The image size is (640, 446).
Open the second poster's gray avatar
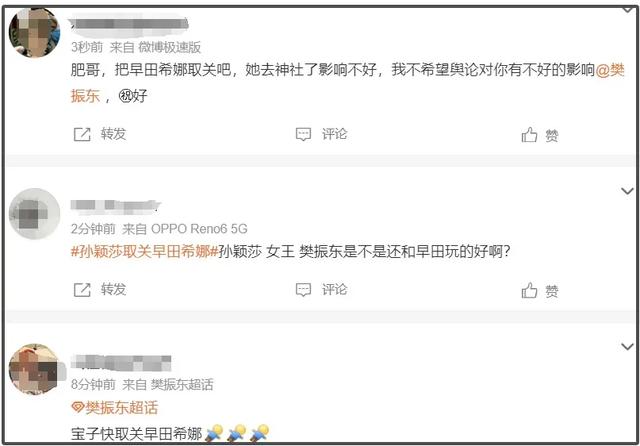(x=34, y=213)
